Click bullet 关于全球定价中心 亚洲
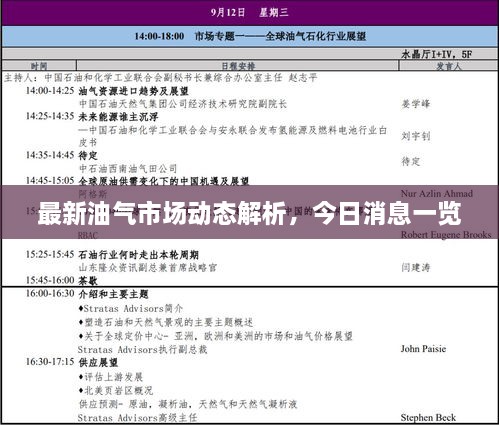Screen dimensions: 499x425 pos(215,336)
